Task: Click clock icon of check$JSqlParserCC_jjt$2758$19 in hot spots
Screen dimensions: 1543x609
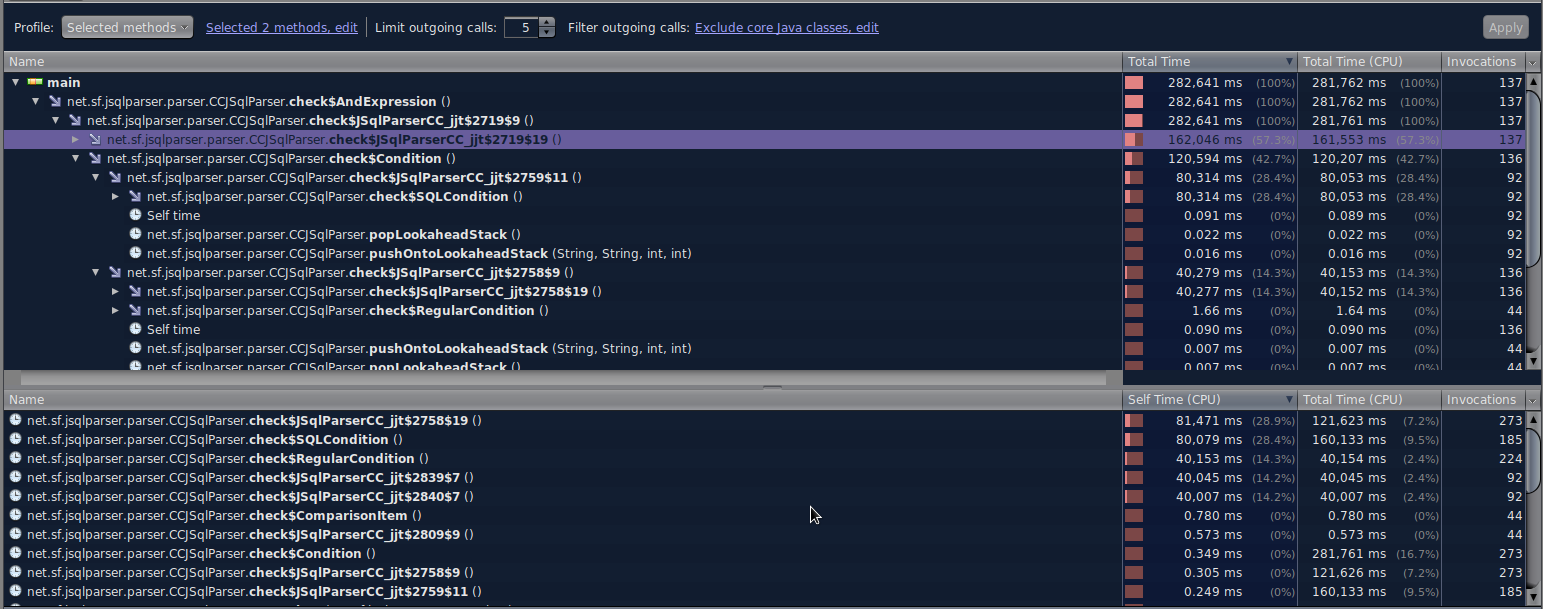Action: 15,421
